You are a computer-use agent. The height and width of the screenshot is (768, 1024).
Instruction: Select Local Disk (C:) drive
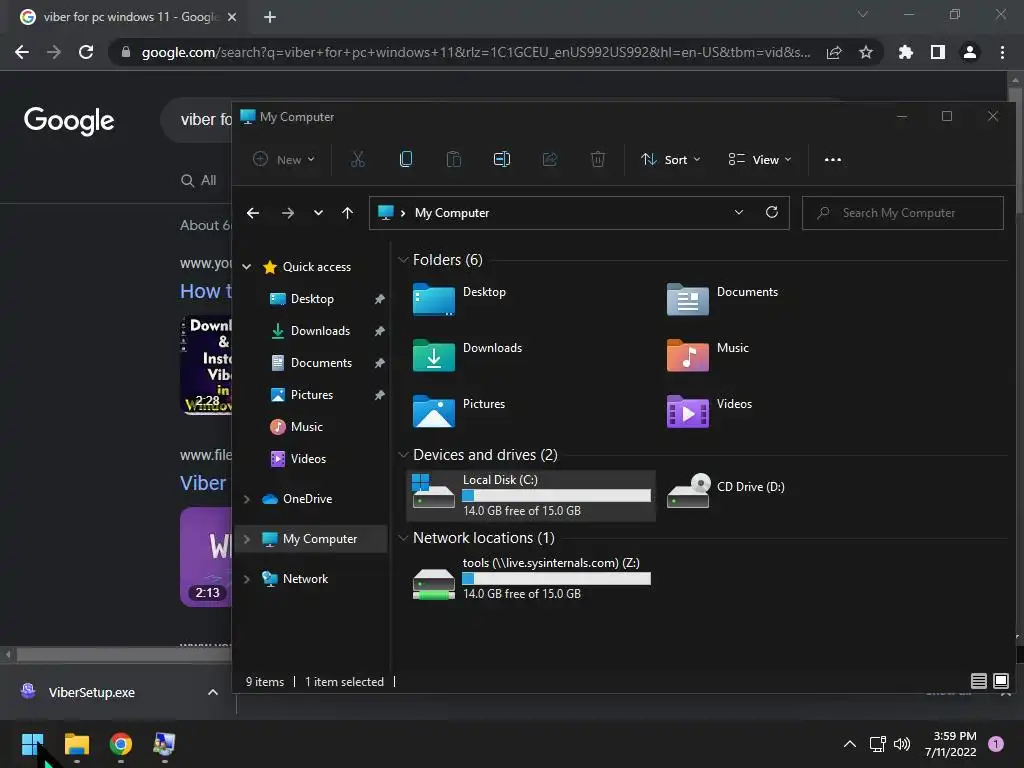[x=531, y=495]
